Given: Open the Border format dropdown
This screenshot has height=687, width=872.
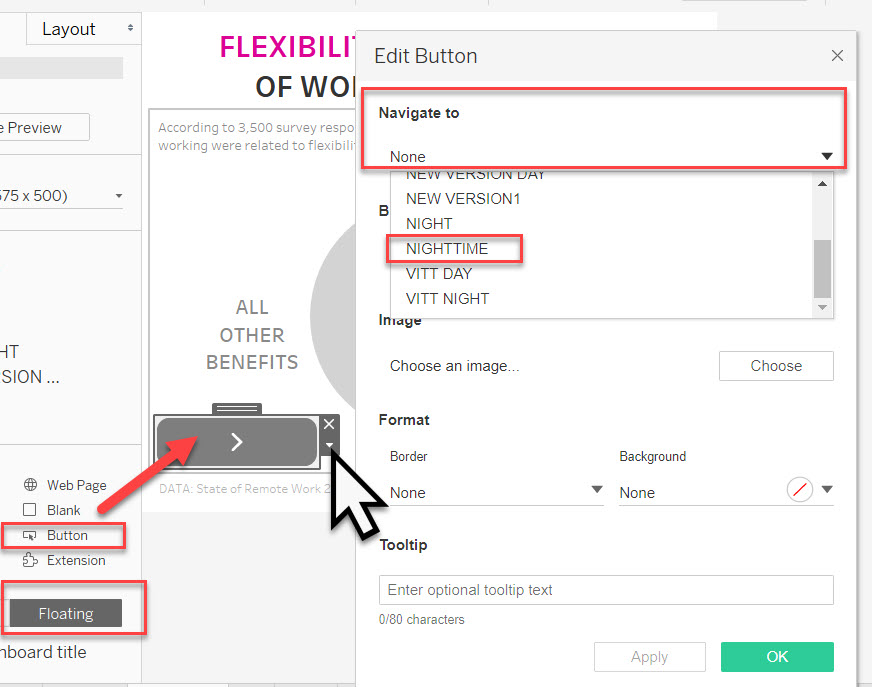Looking at the screenshot, I should point(596,491).
